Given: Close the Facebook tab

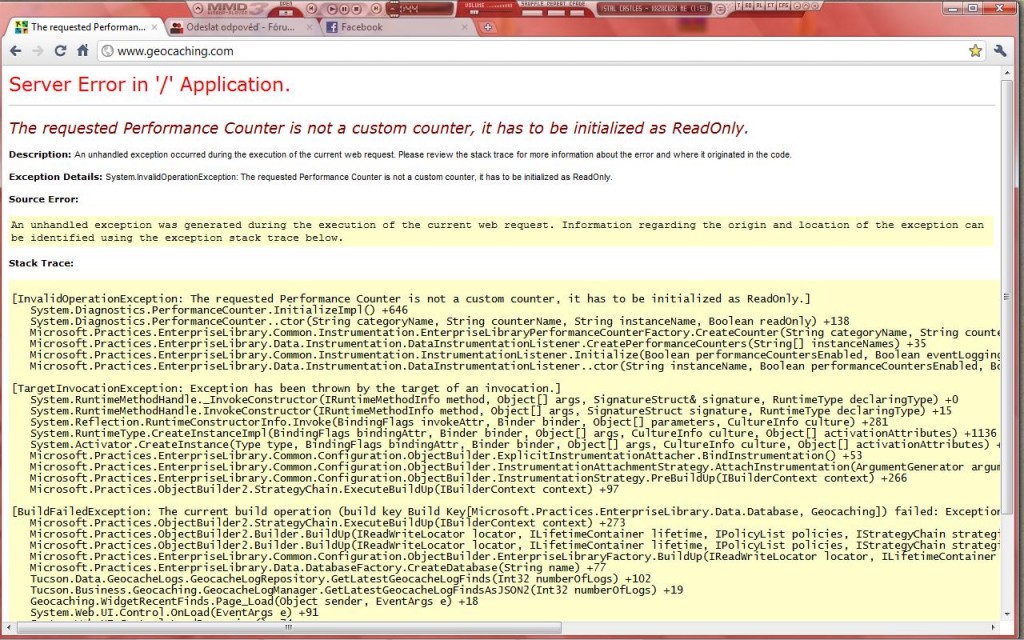Looking at the screenshot, I should click(x=464, y=27).
